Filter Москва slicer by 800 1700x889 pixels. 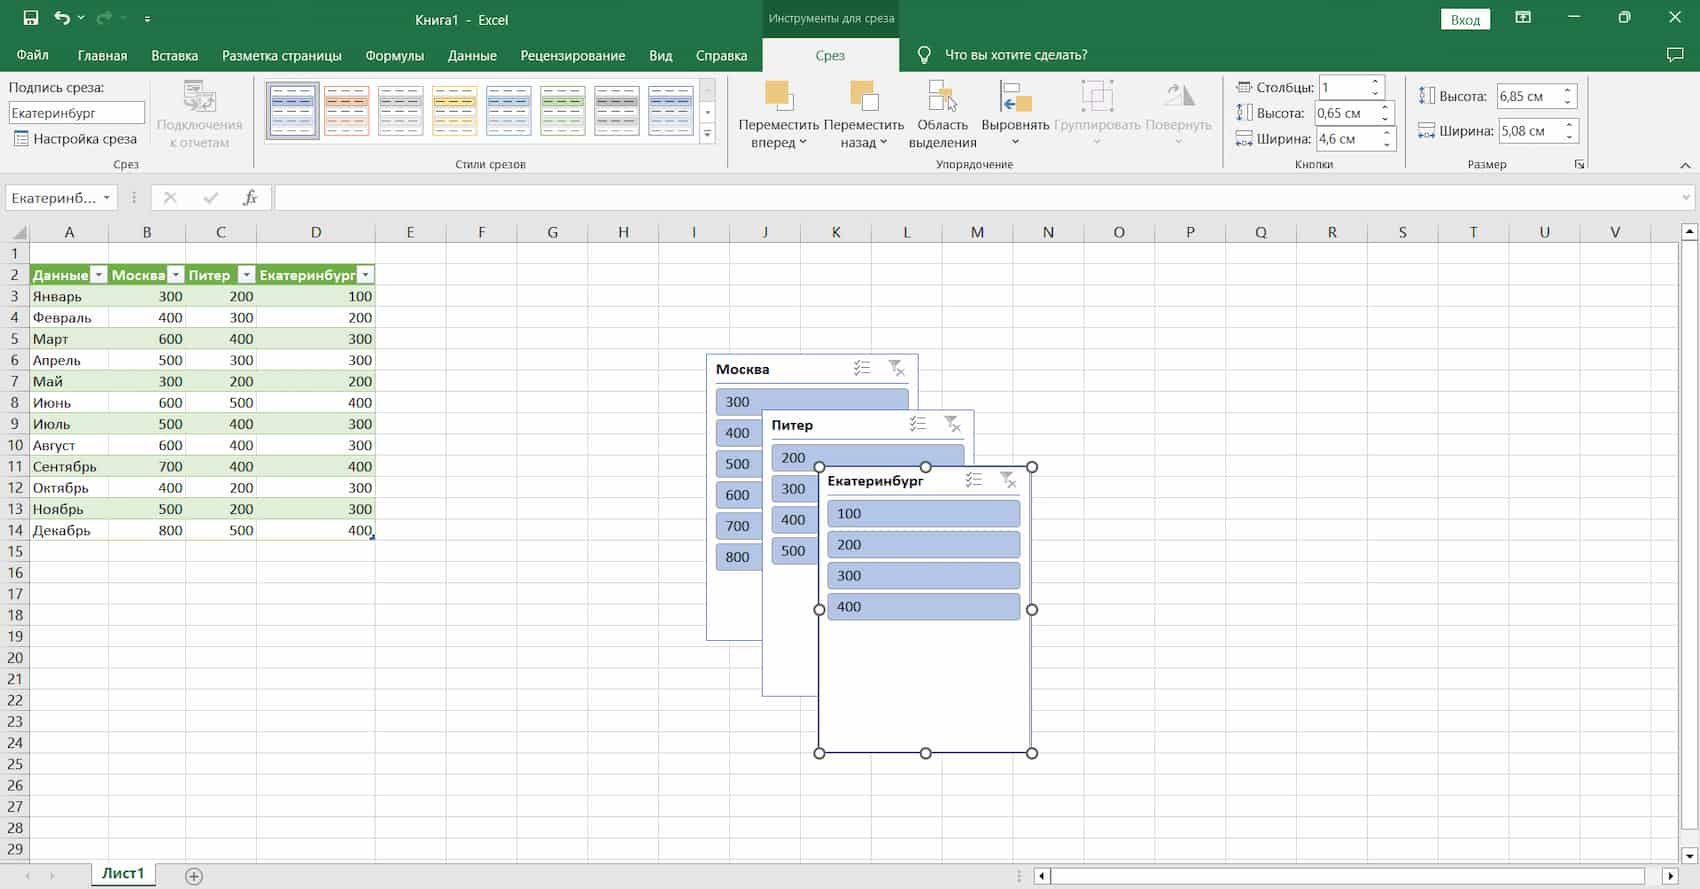pyautogui.click(x=739, y=557)
